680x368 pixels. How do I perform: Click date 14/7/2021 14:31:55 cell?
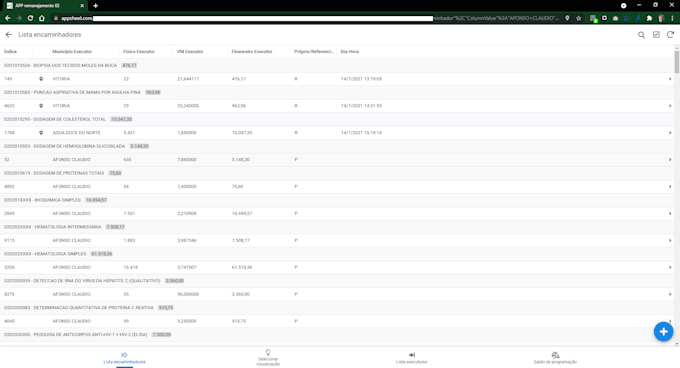click(361, 106)
